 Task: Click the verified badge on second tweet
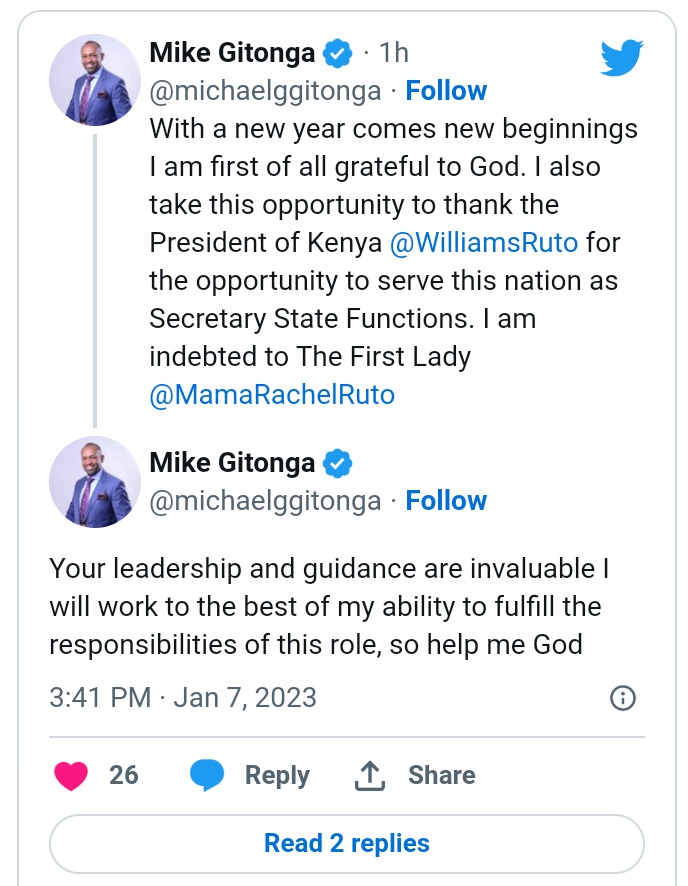(338, 463)
